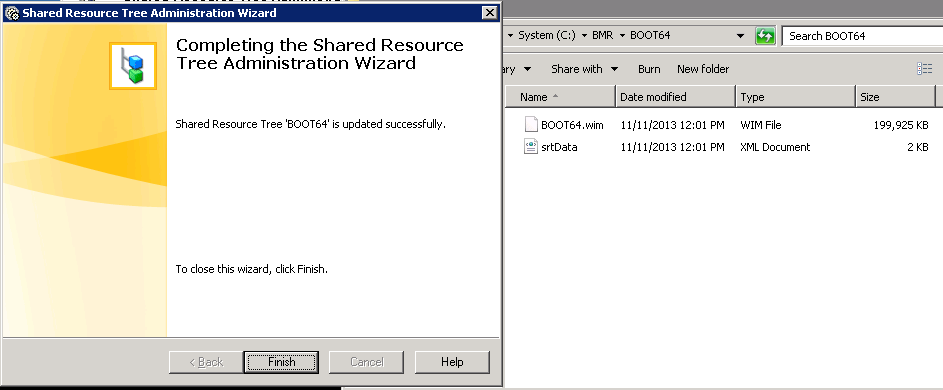
Task: Expand the dropdown arrow after System (C:)
Action: tap(584, 36)
